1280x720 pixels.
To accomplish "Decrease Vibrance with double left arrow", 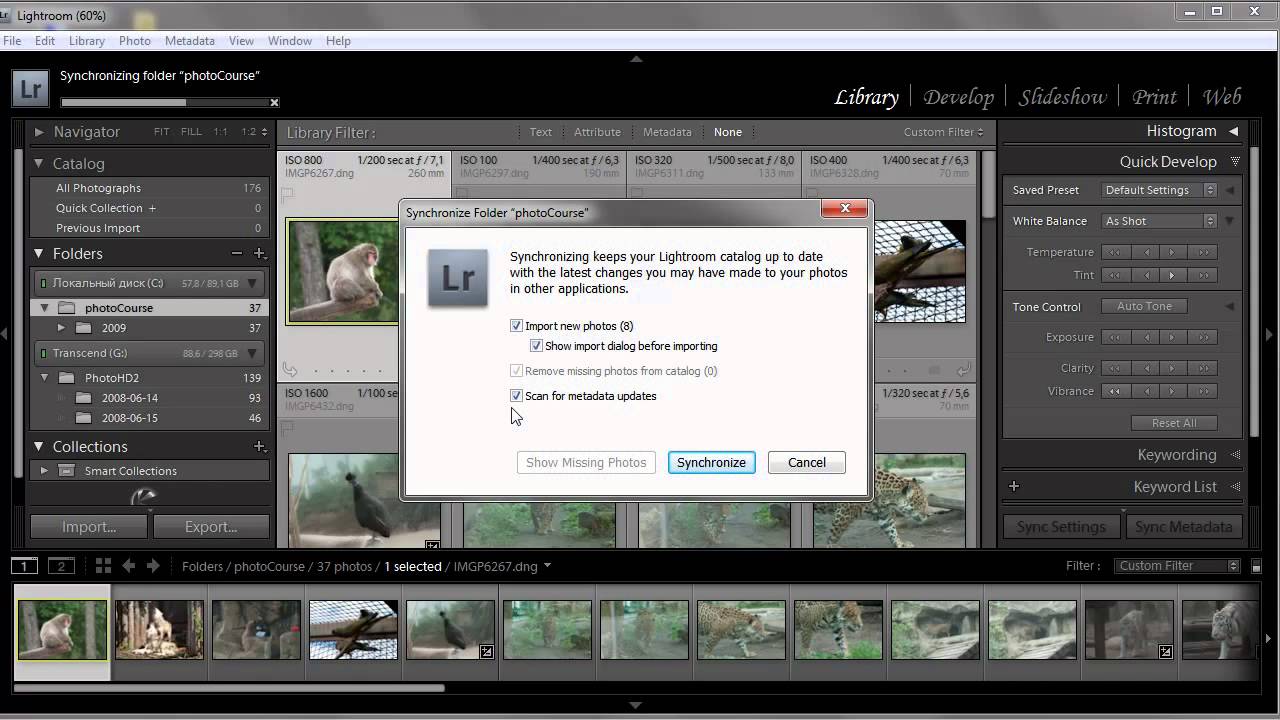I will pos(1114,391).
